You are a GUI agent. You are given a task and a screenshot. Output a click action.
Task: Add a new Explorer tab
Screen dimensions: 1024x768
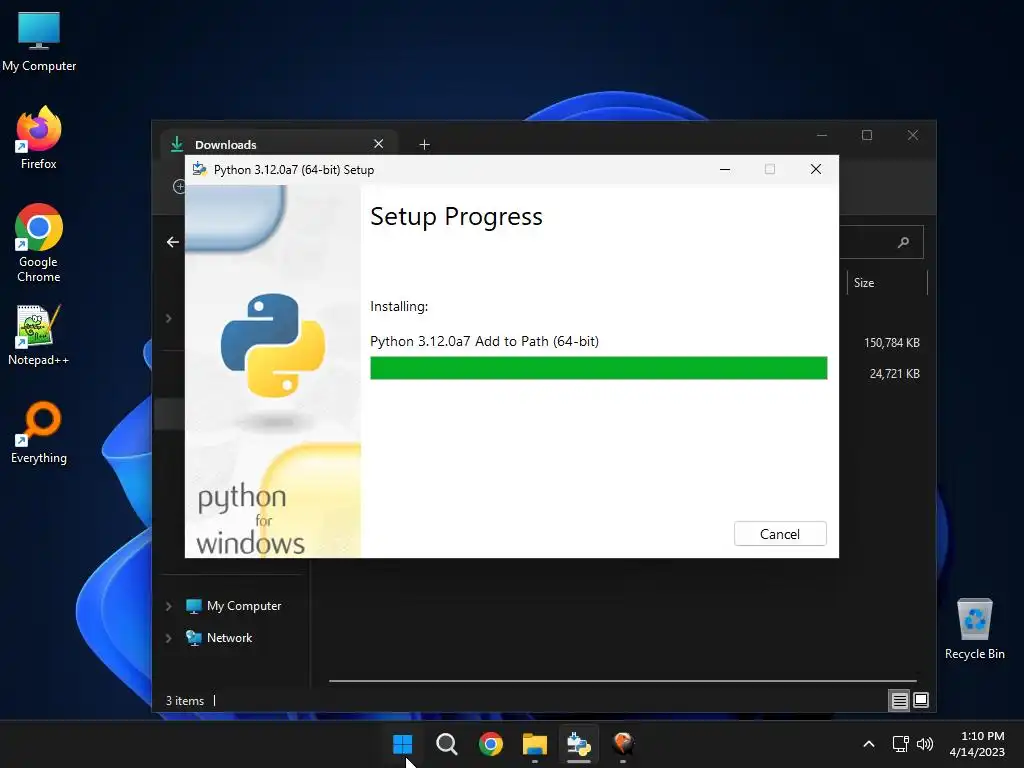click(424, 144)
